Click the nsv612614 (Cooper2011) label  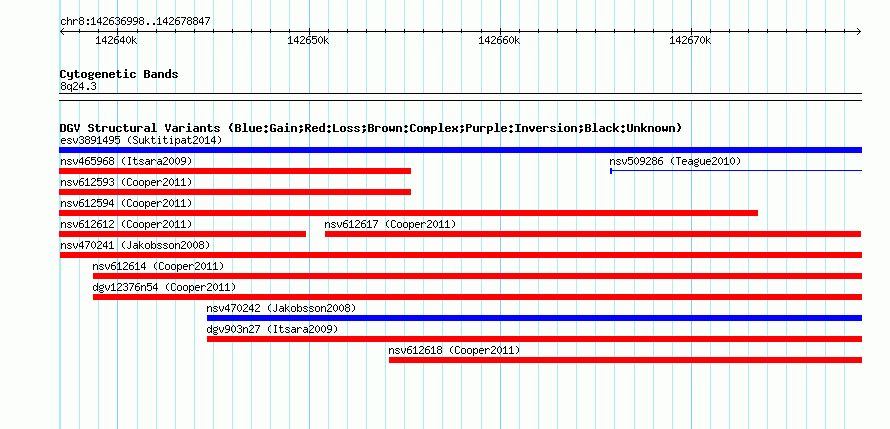(x=158, y=266)
